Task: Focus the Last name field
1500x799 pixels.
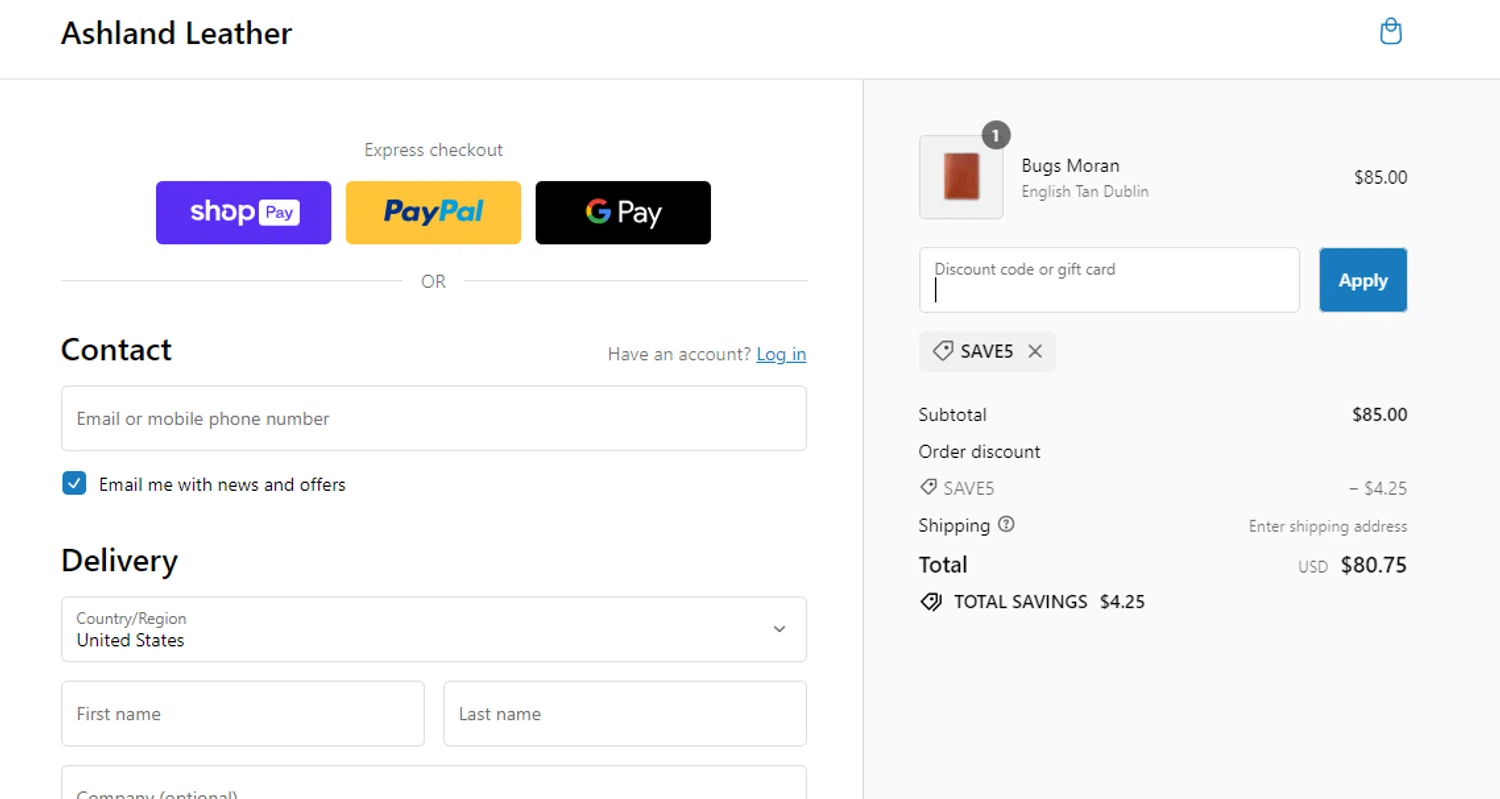Action: [x=625, y=714]
